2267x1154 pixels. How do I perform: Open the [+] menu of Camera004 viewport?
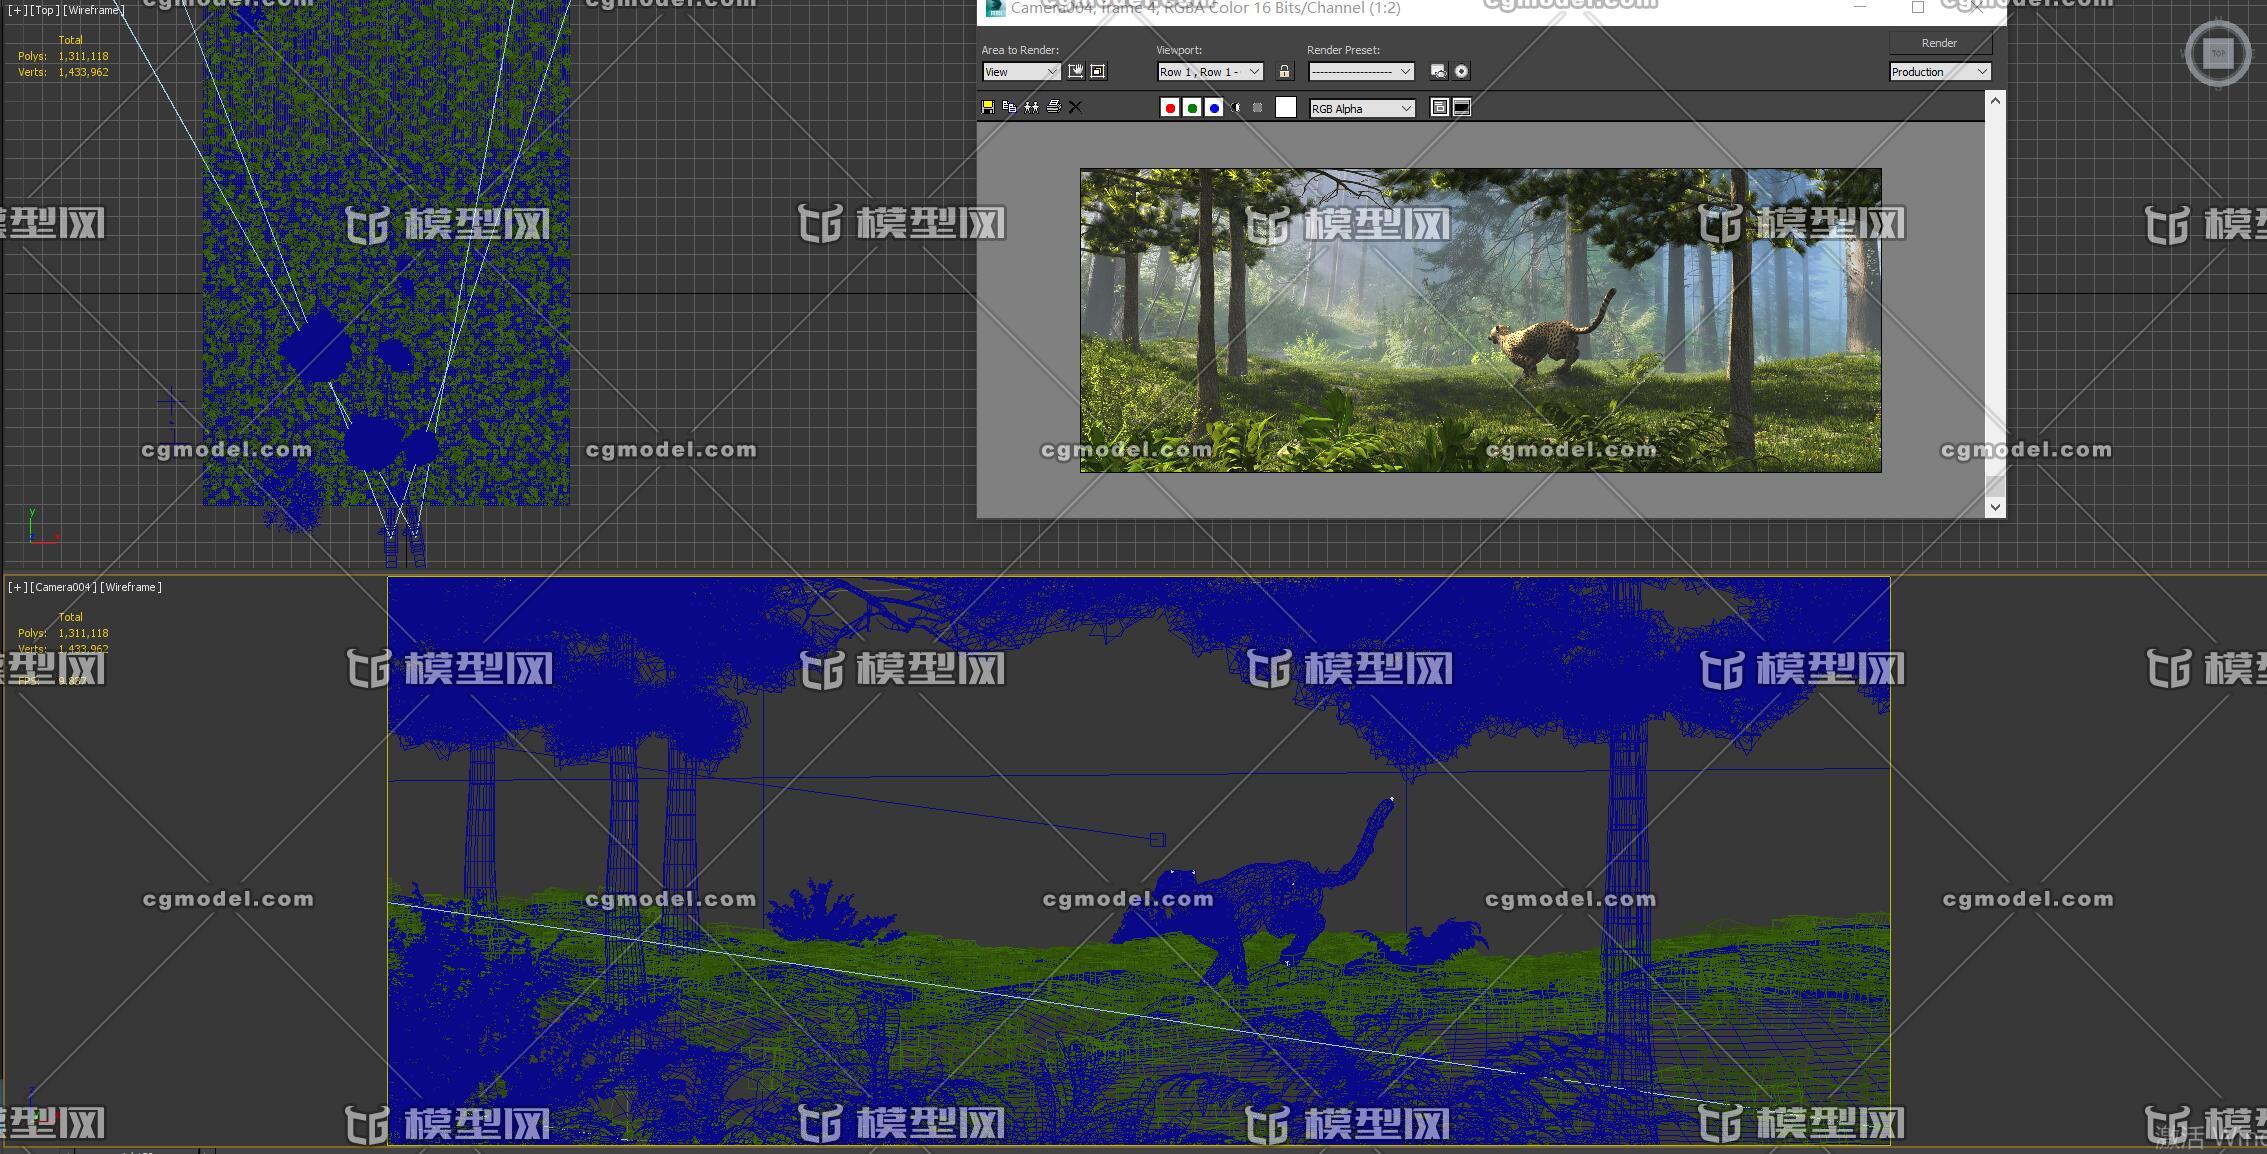(17, 587)
